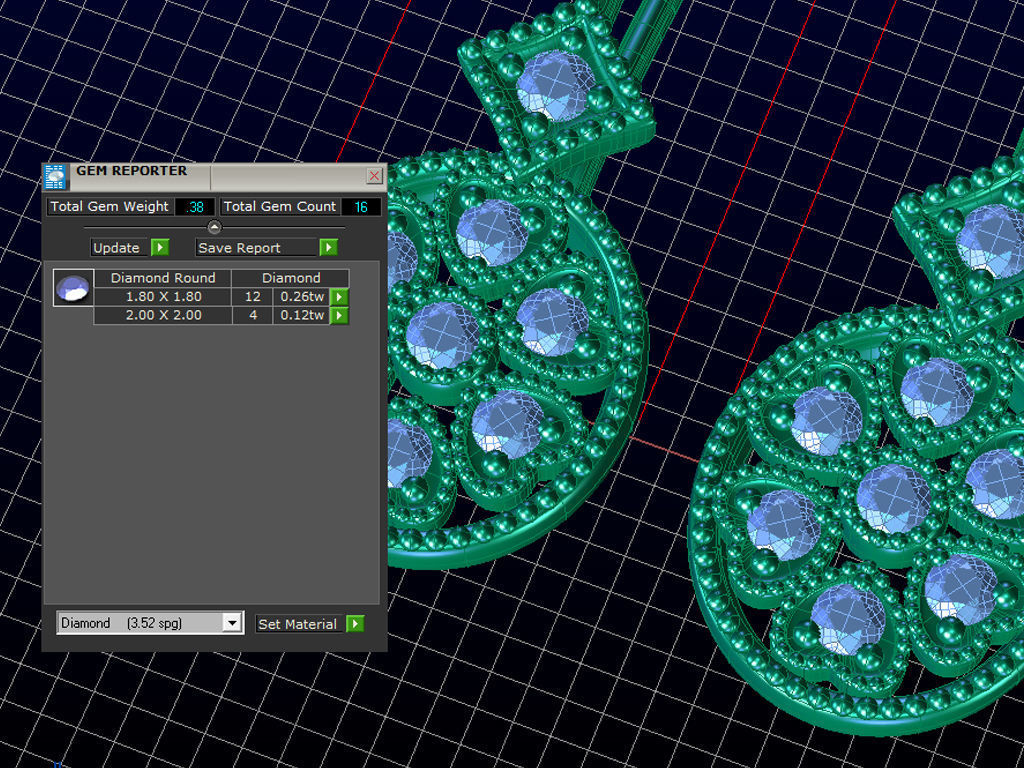The width and height of the screenshot is (1024, 768).
Task: Click the Total Gem Count label
Action: click(280, 207)
